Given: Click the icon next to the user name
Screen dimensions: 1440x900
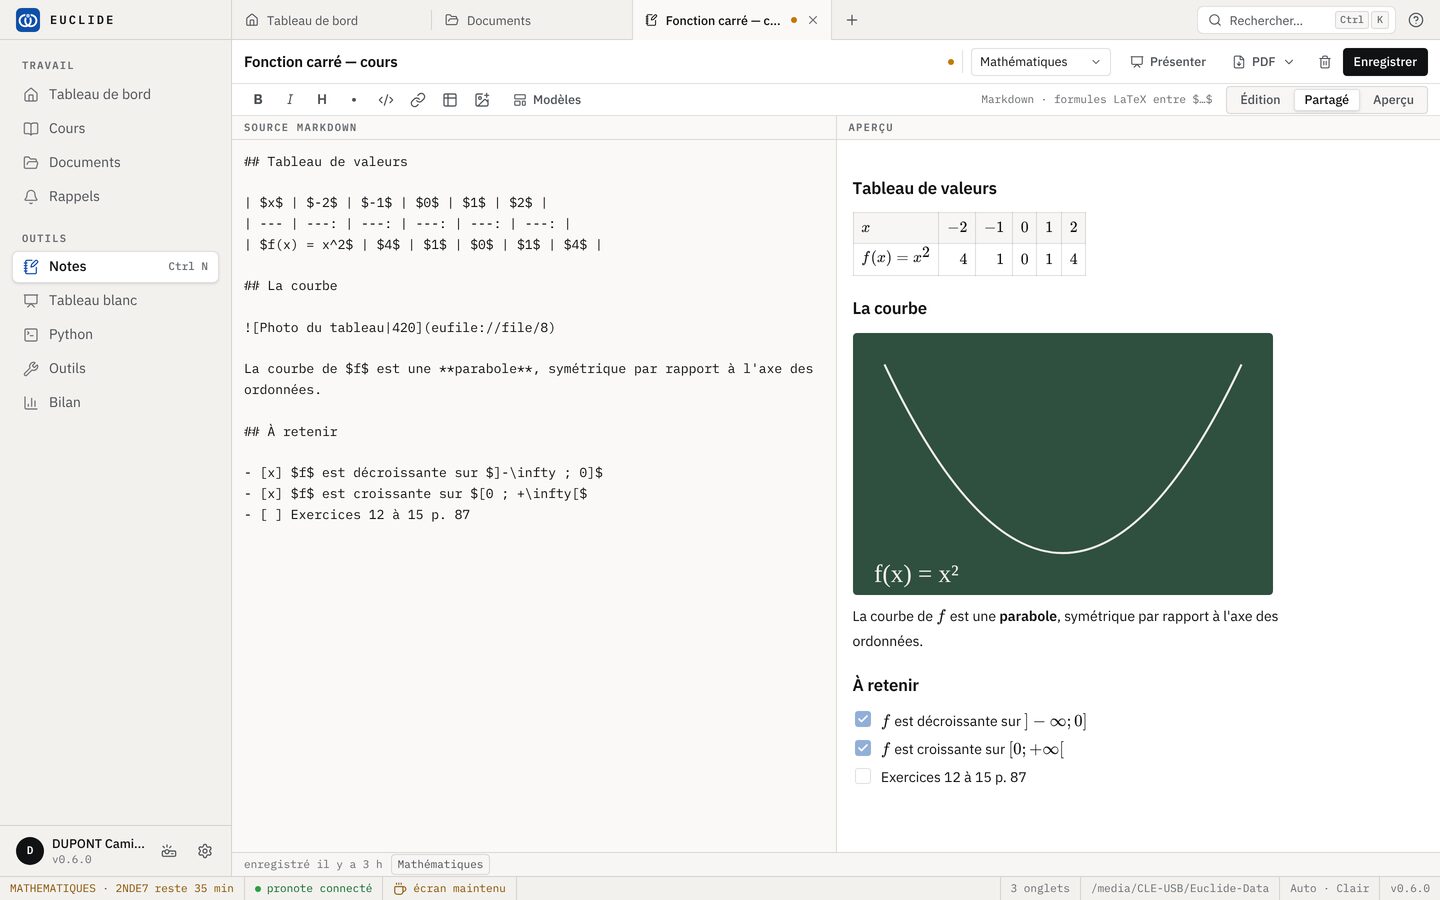Looking at the screenshot, I should point(169,851).
